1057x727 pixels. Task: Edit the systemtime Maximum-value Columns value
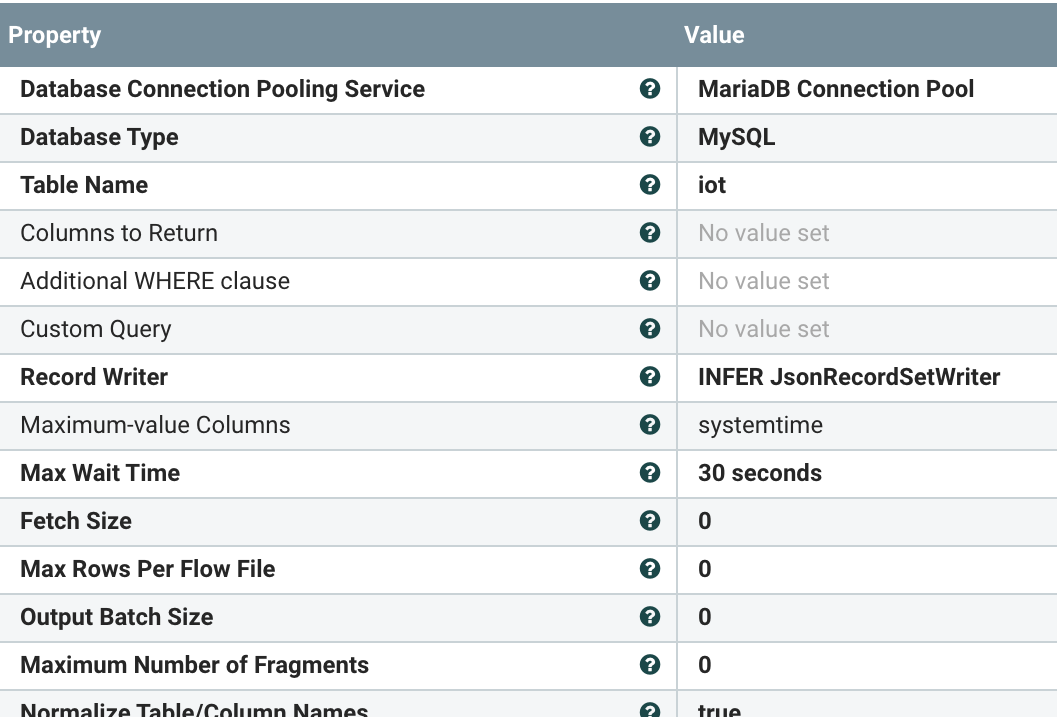click(x=760, y=425)
